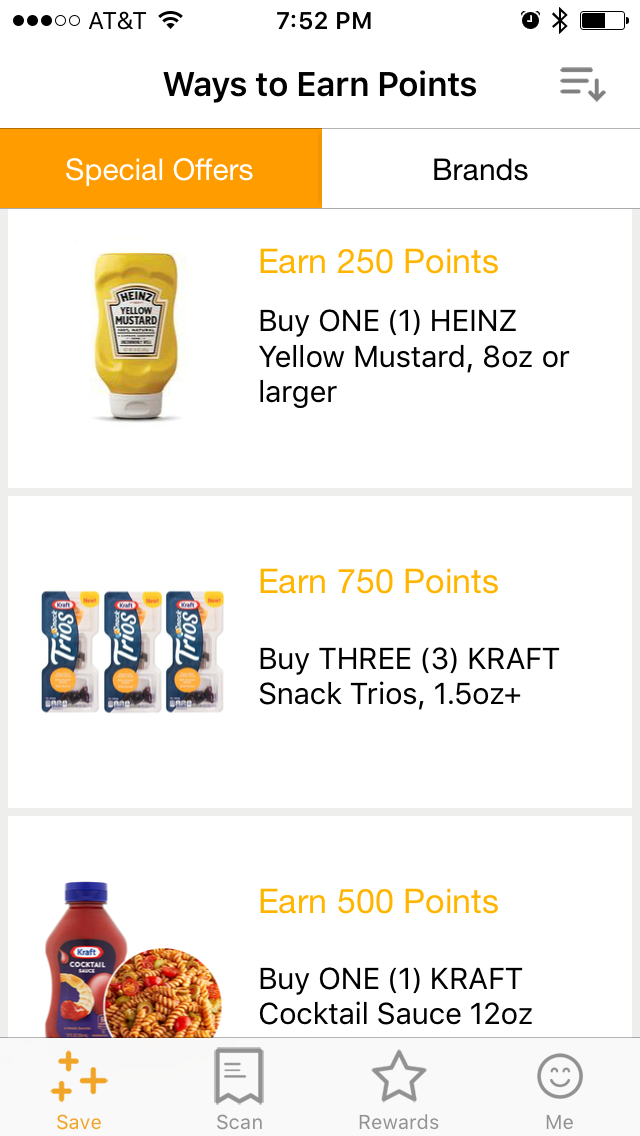Tap the Heinz mustard bottle image
640x1136 pixels.
[135, 335]
